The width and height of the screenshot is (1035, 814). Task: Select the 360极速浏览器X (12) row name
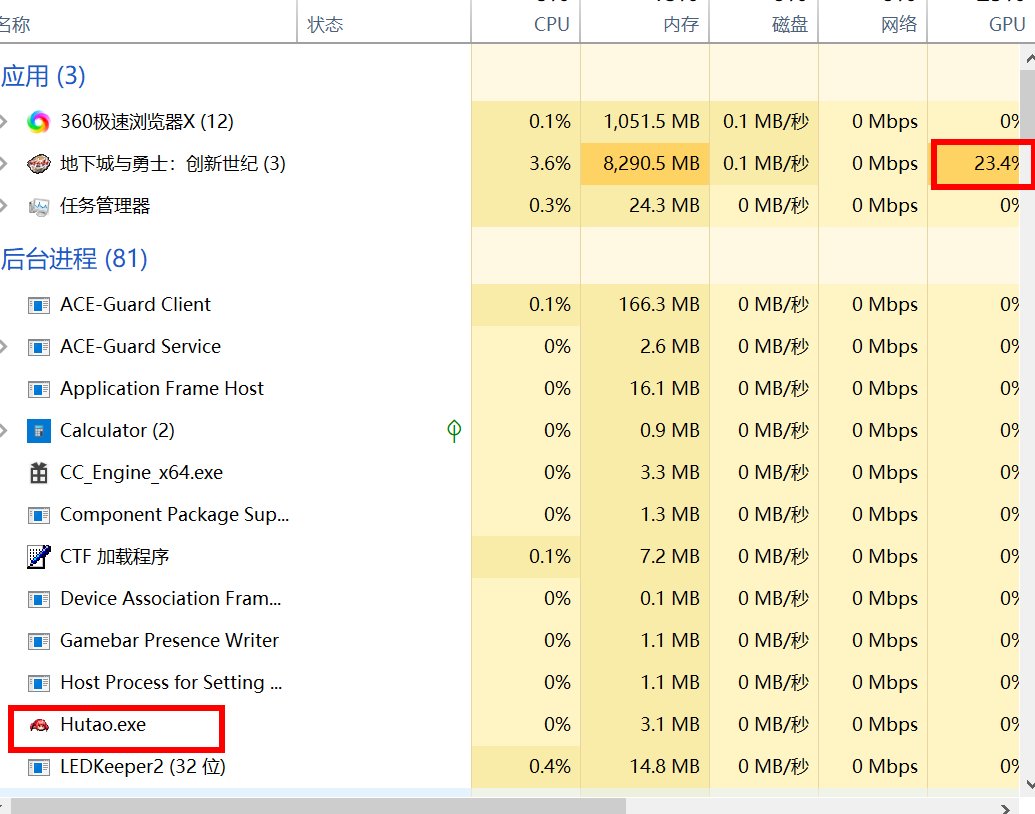(x=147, y=121)
